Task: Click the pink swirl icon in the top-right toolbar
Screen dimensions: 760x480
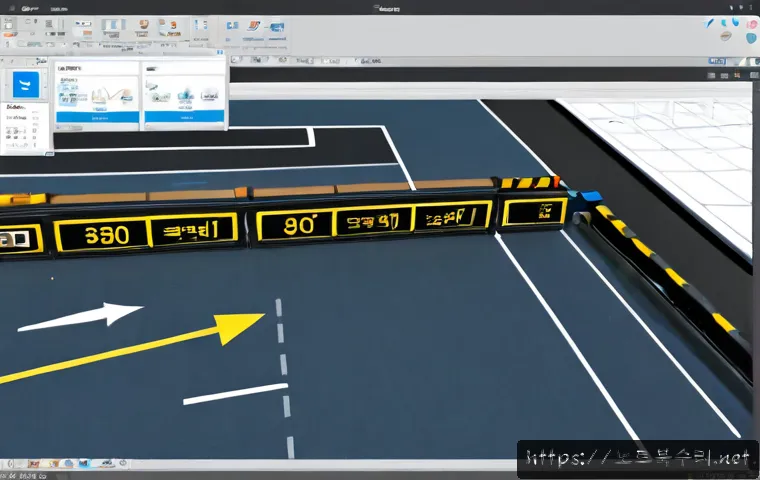Action: 752,24
